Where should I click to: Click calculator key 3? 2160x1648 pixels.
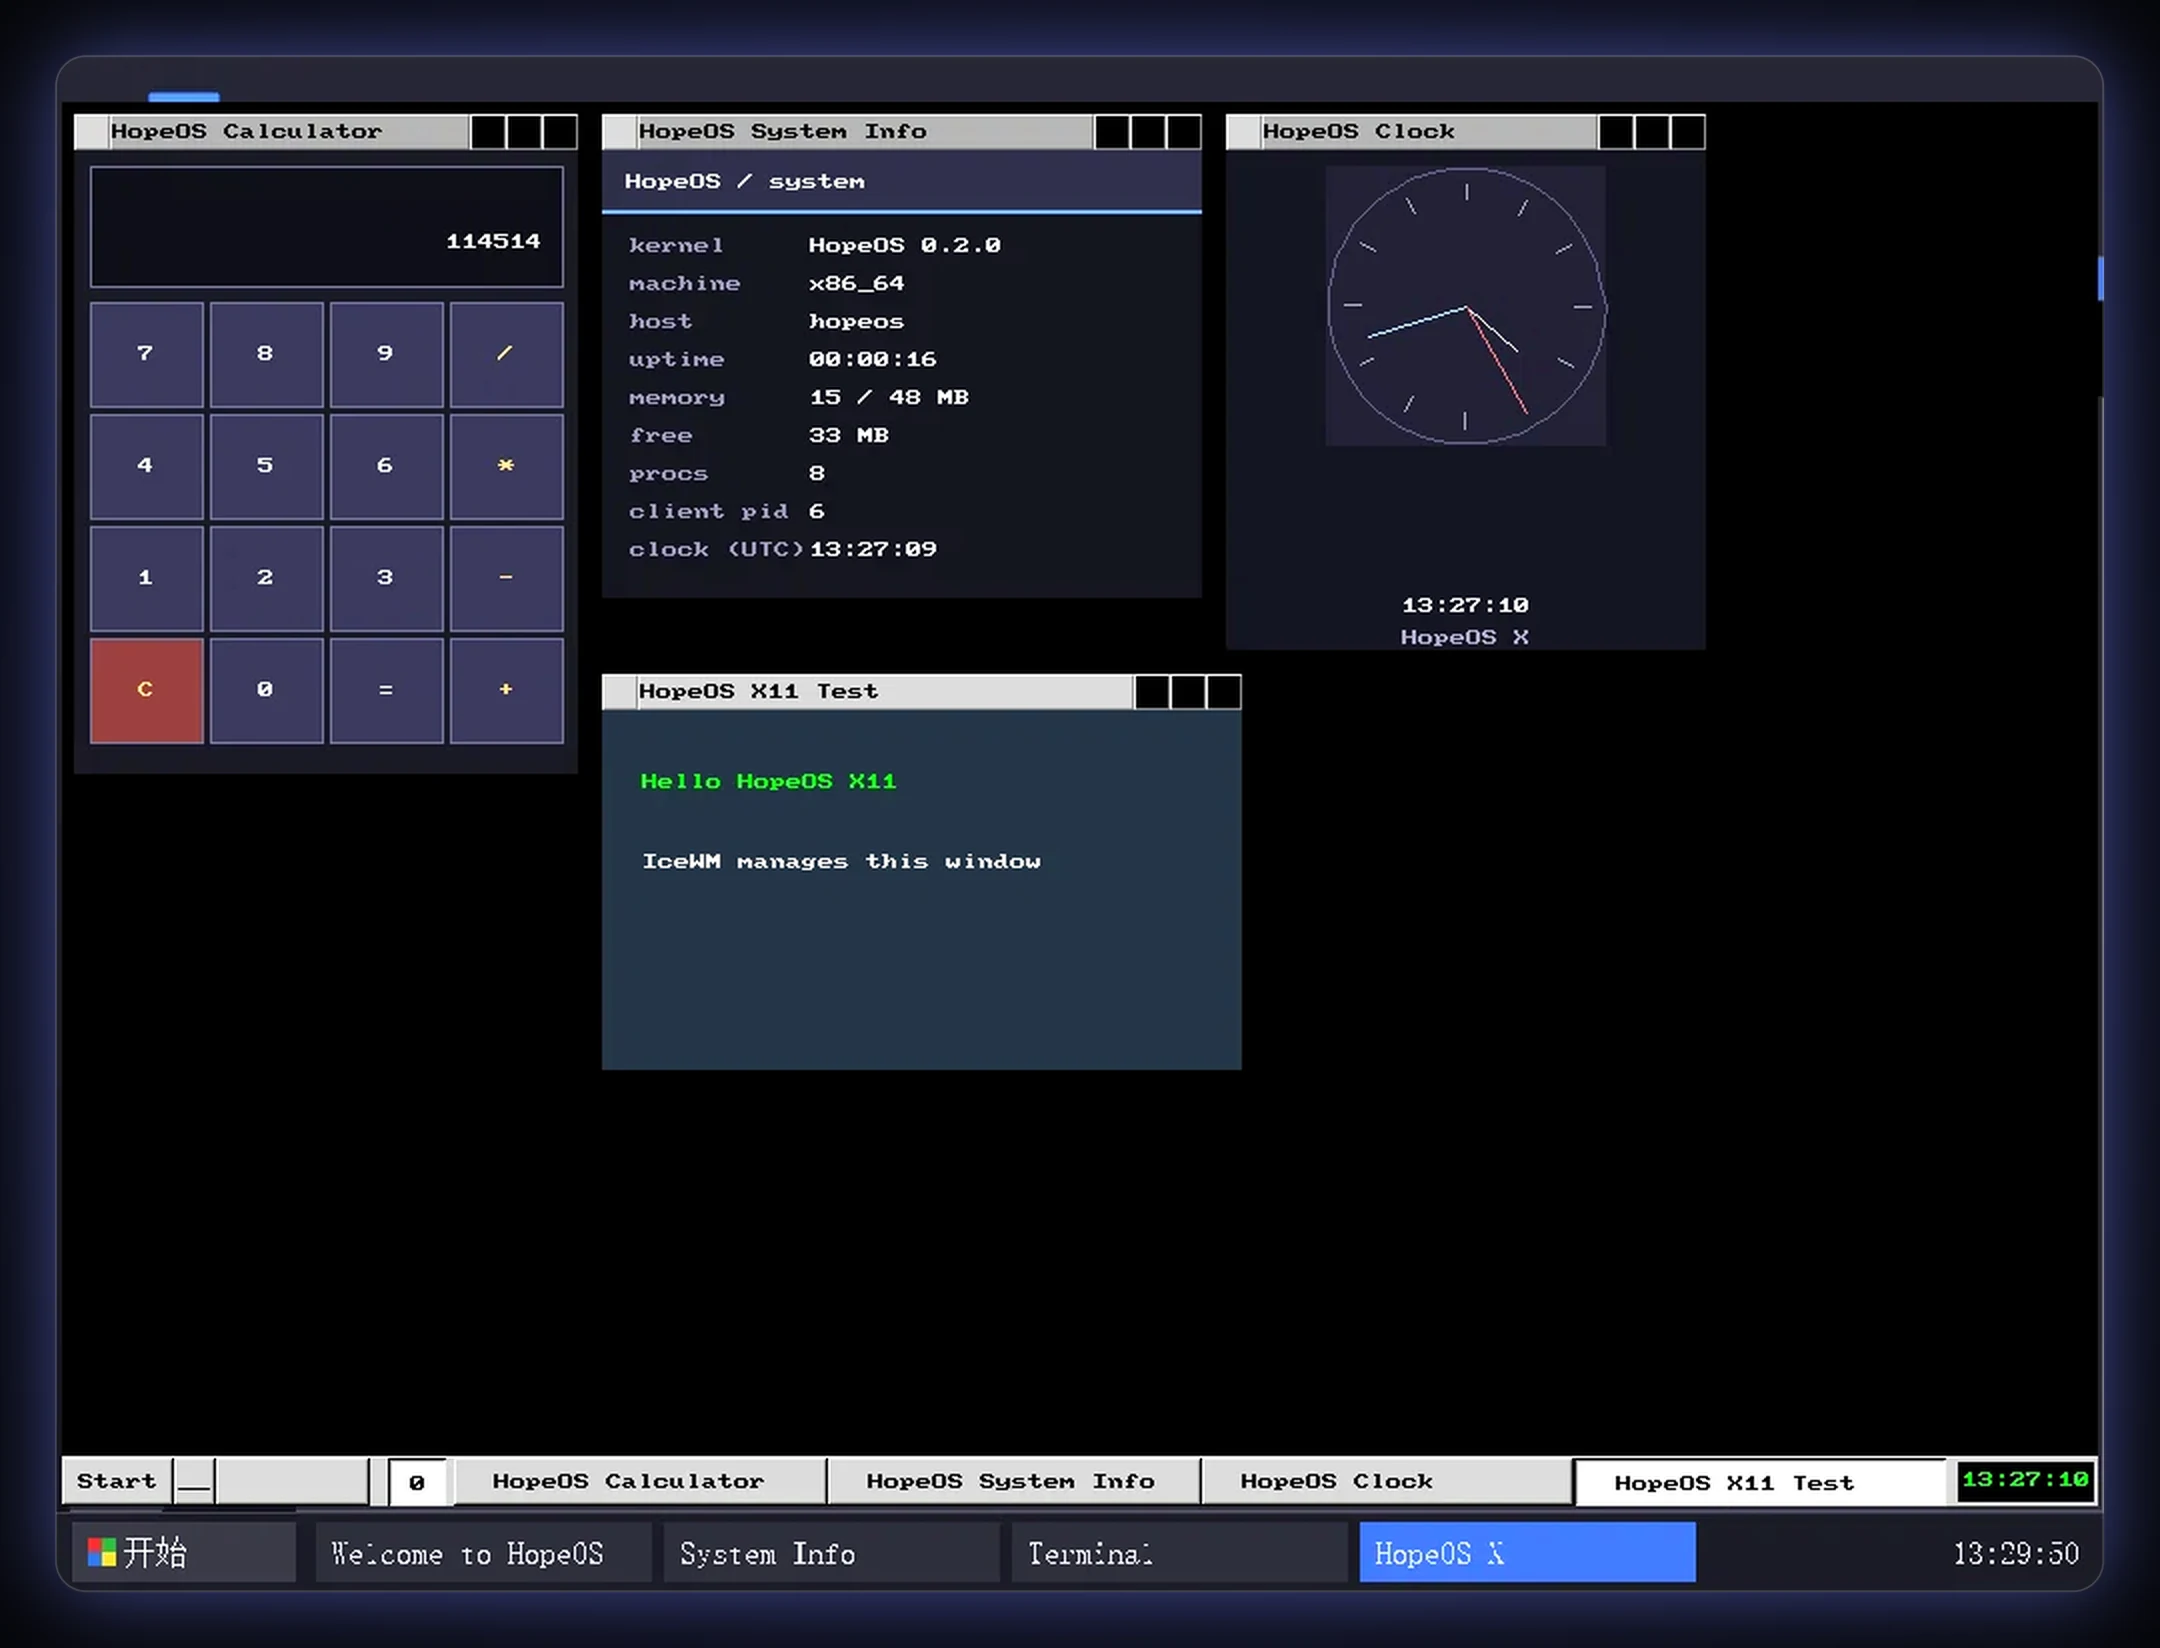coord(386,578)
